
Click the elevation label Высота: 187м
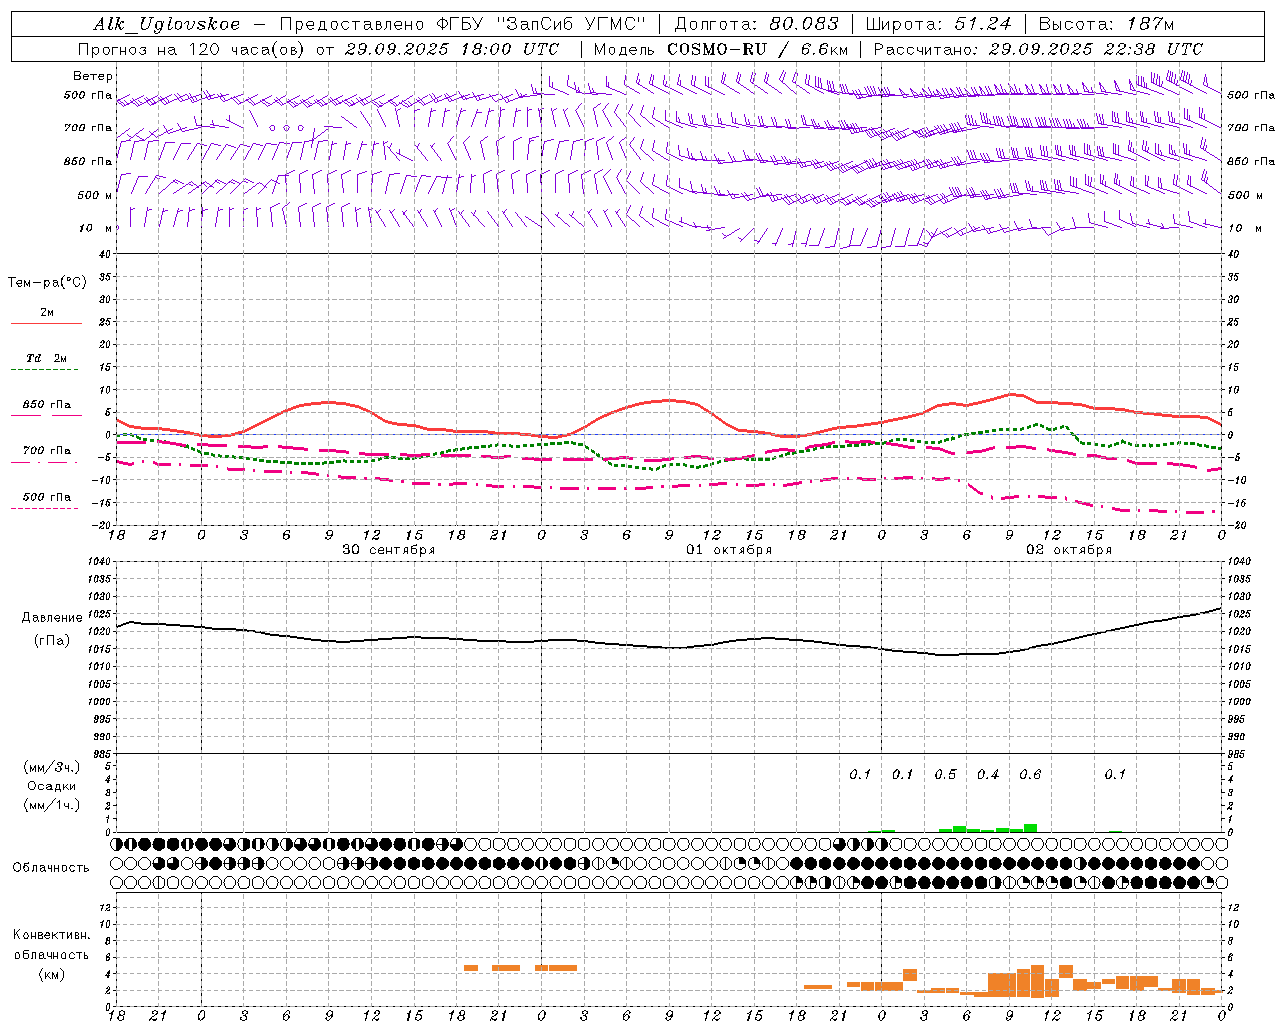pyautogui.click(x=1106, y=24)
